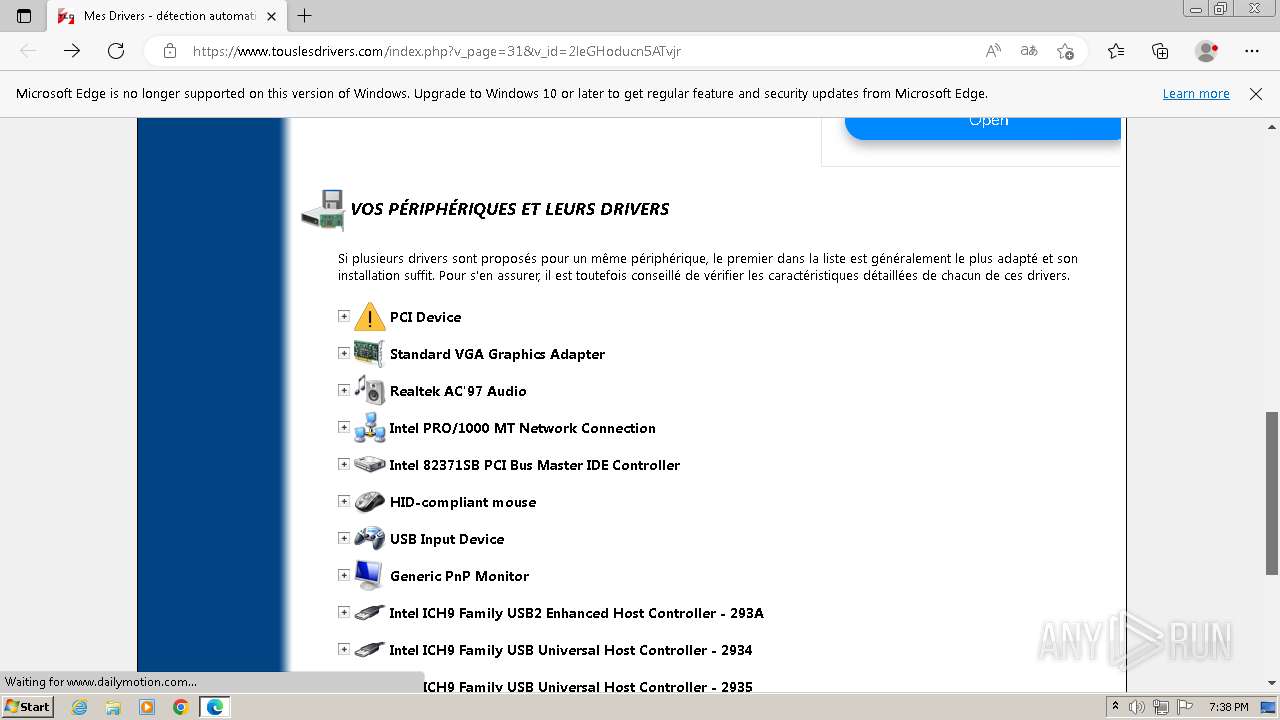
Task: Open Edge Settings and more menu
Action: tap(1252, 51)
